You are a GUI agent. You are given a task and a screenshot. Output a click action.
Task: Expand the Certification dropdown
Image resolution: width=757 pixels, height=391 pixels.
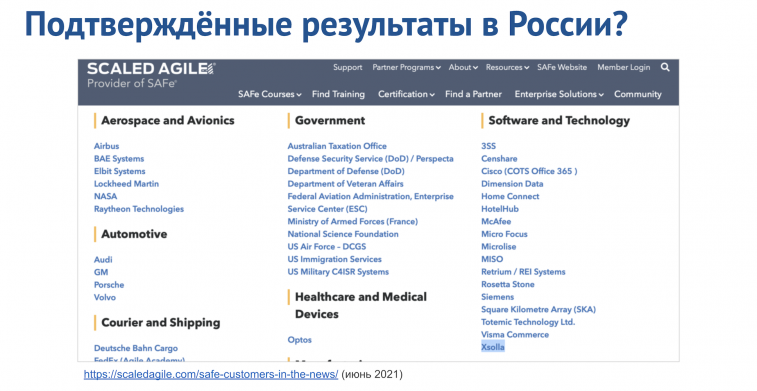(406, 94)
